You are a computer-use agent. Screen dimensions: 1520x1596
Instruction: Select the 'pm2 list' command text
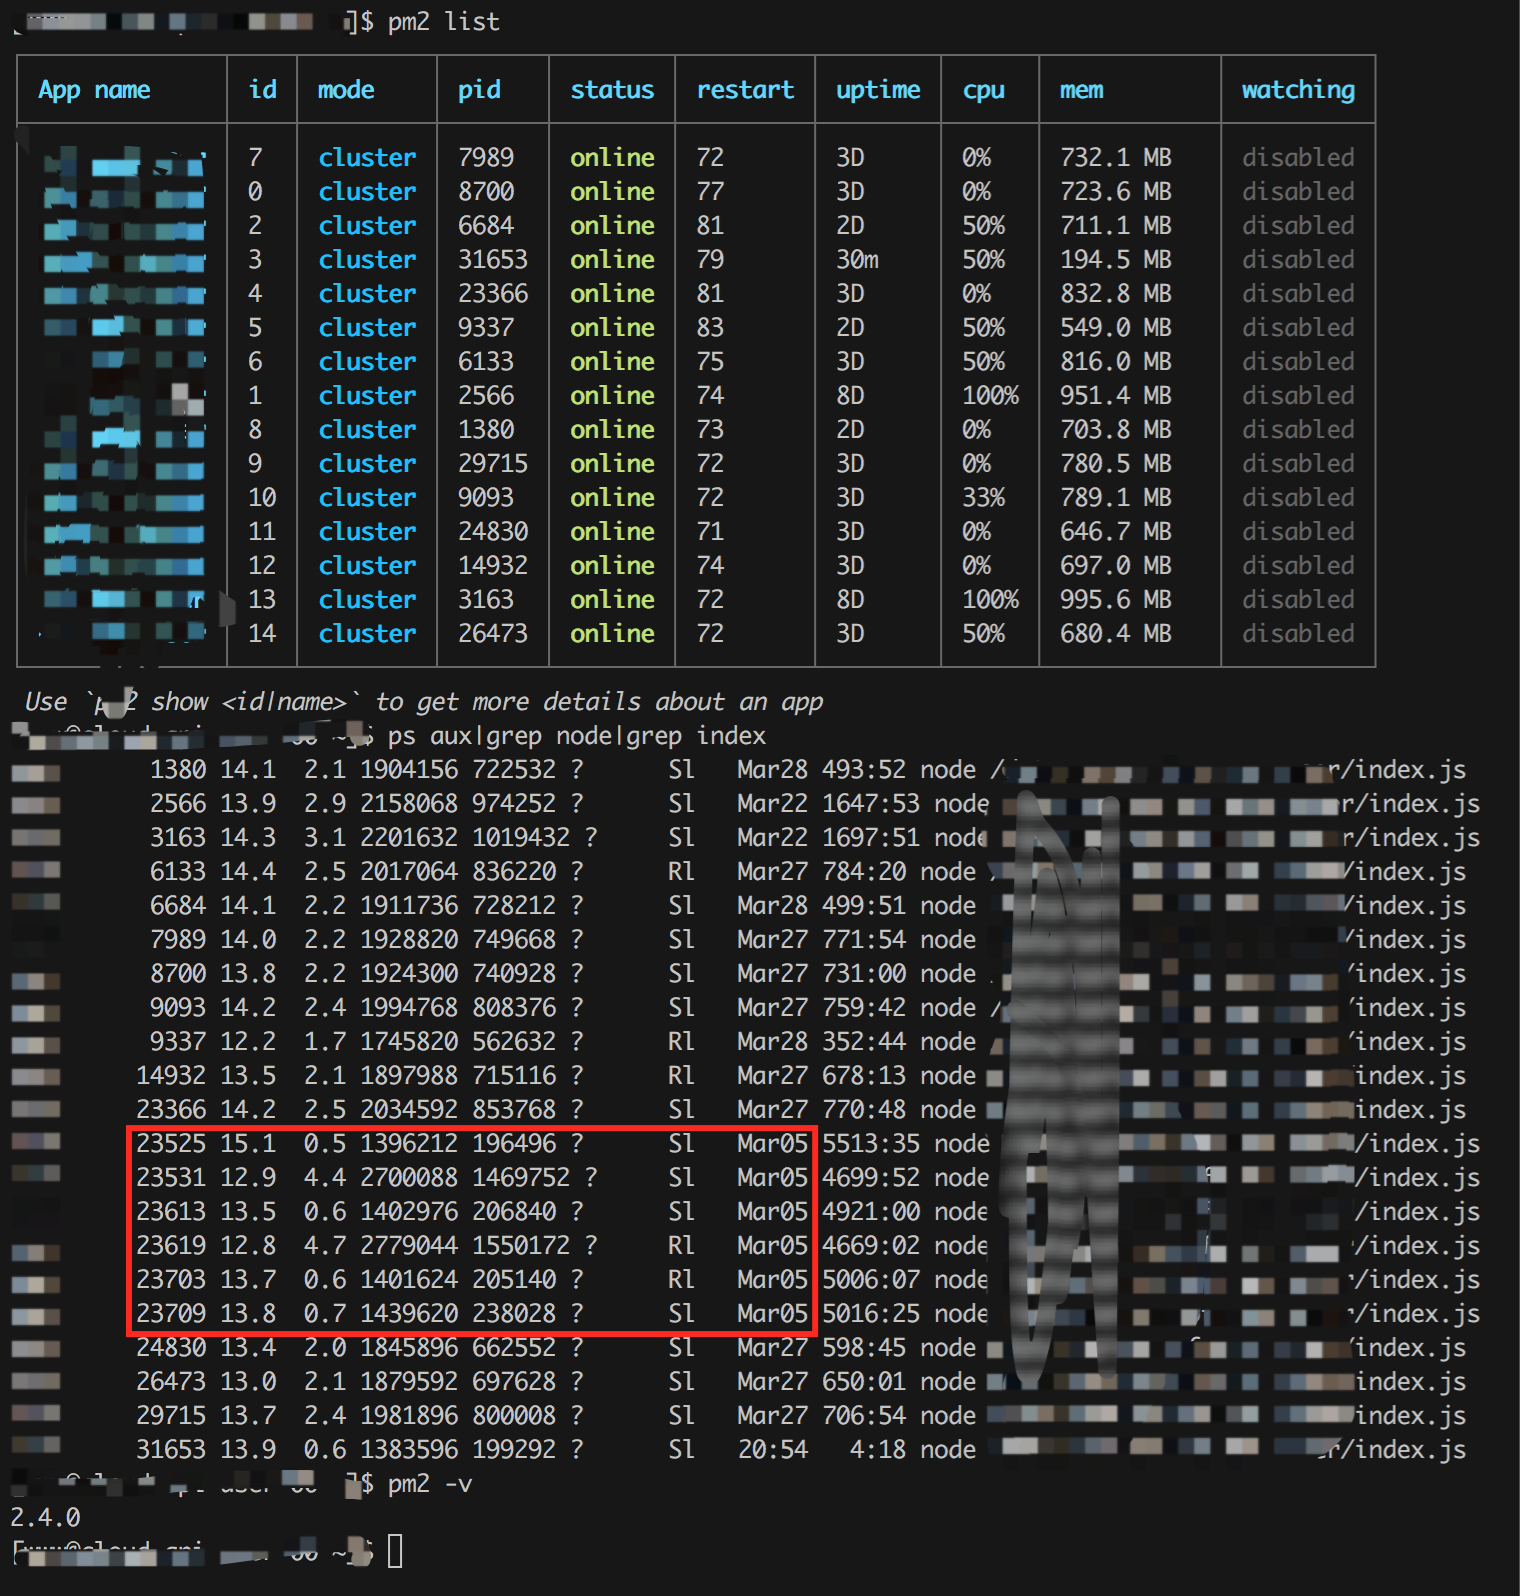coord(444,22)
